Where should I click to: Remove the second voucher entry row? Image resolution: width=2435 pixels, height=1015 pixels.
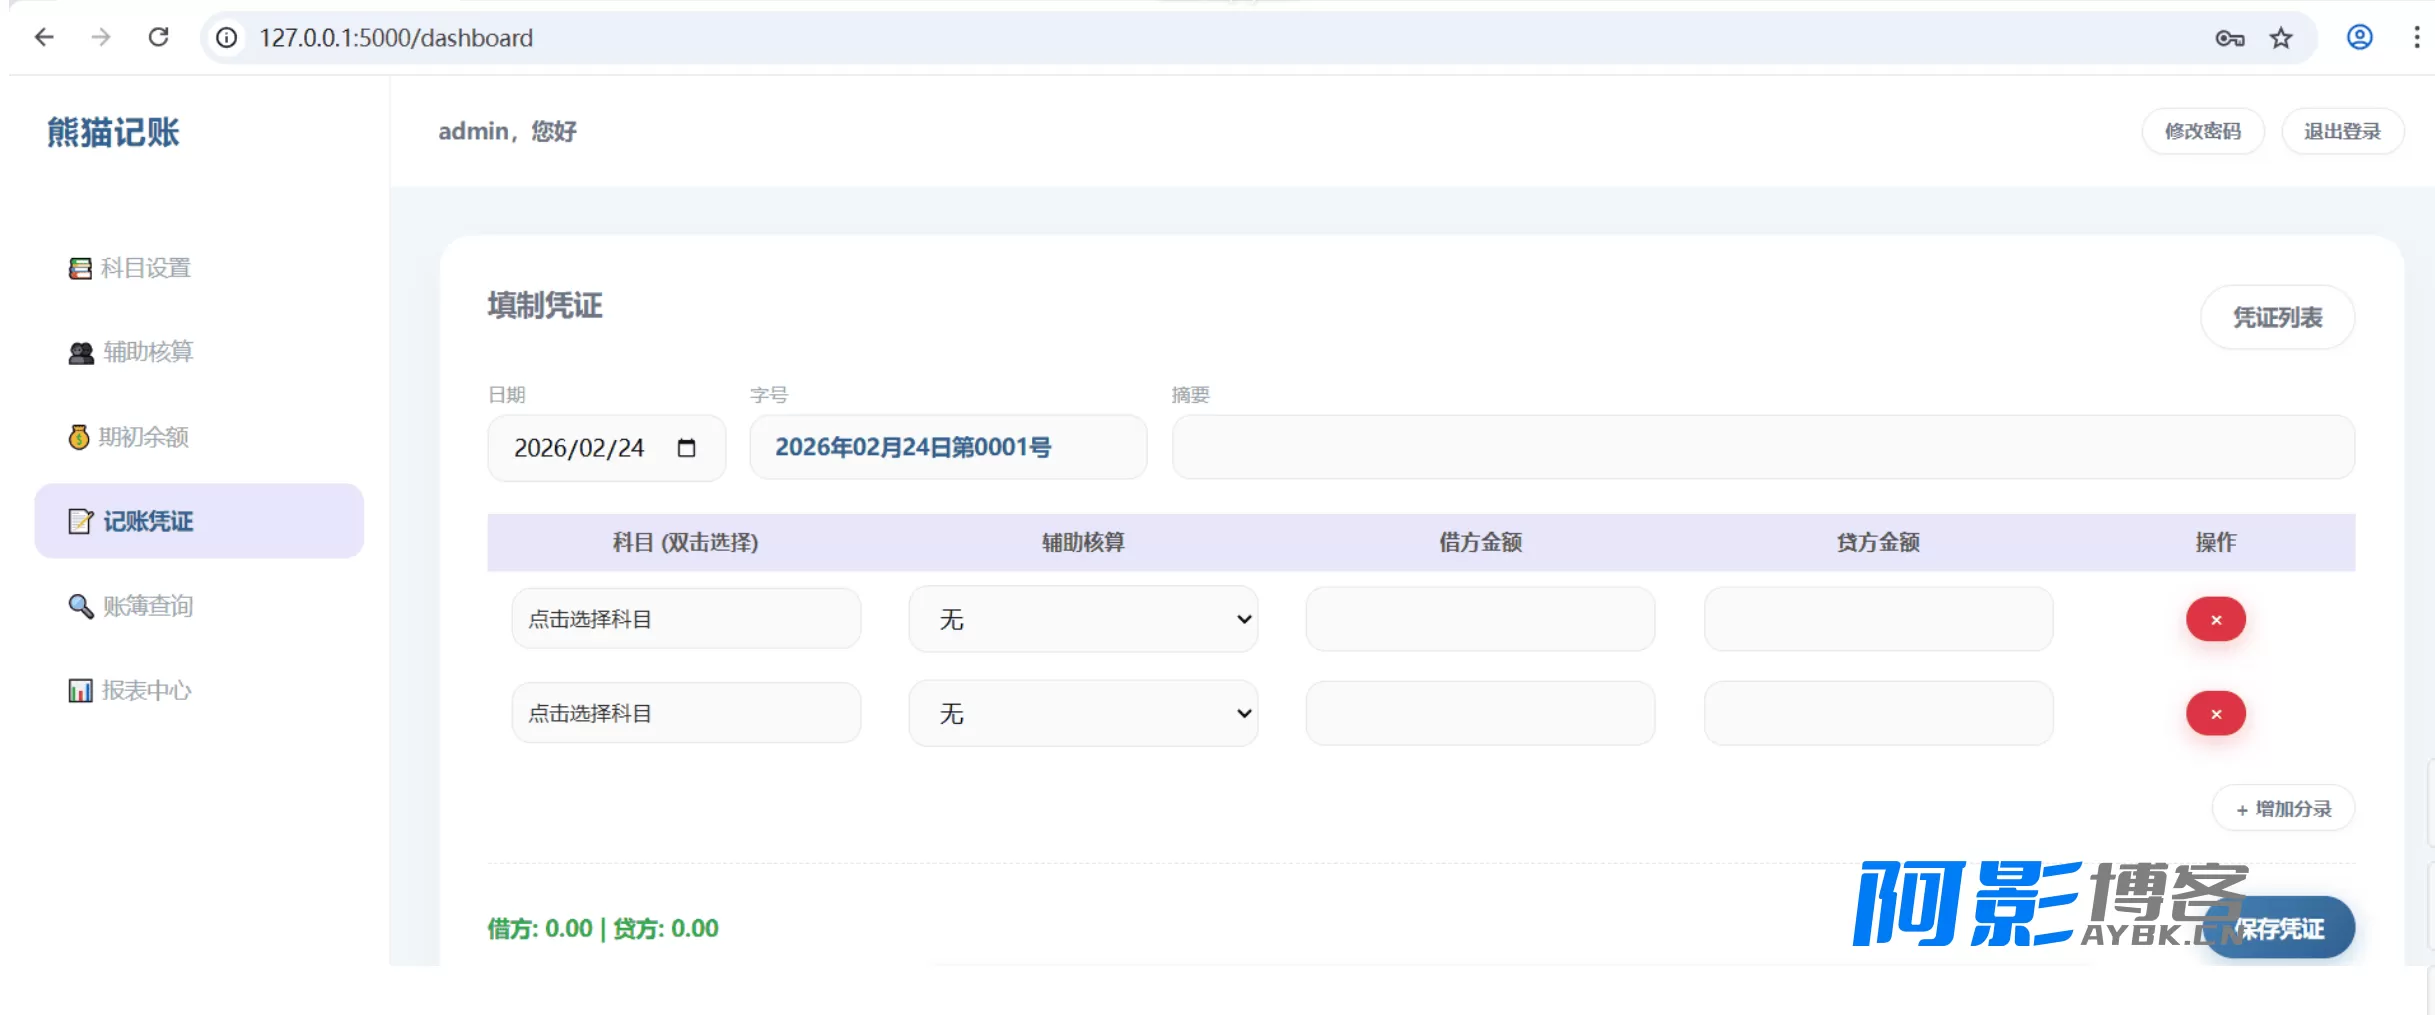point(2215,714)
